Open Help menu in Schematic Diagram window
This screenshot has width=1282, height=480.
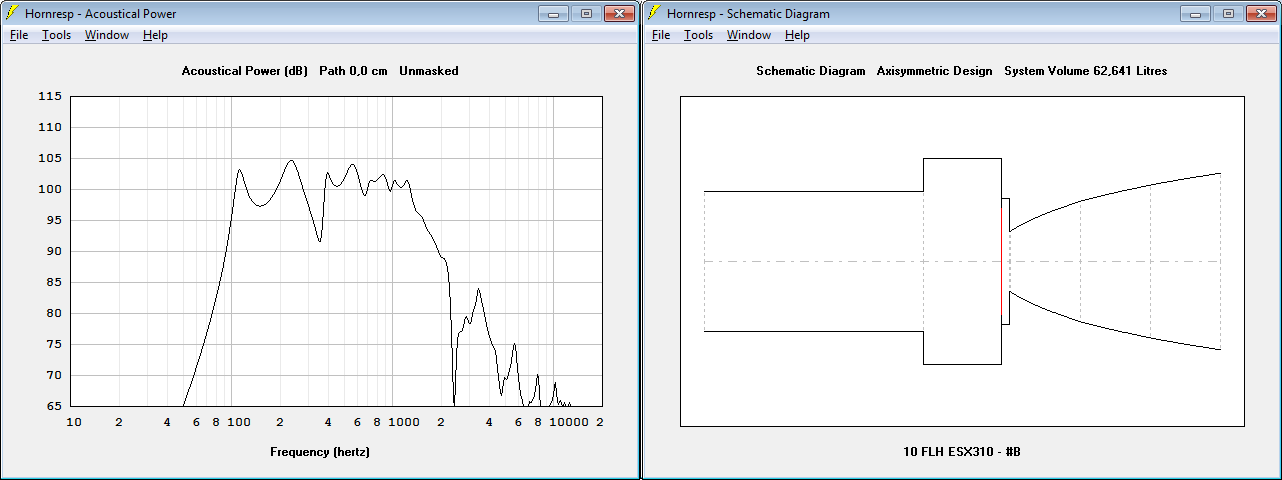(797, 35)
